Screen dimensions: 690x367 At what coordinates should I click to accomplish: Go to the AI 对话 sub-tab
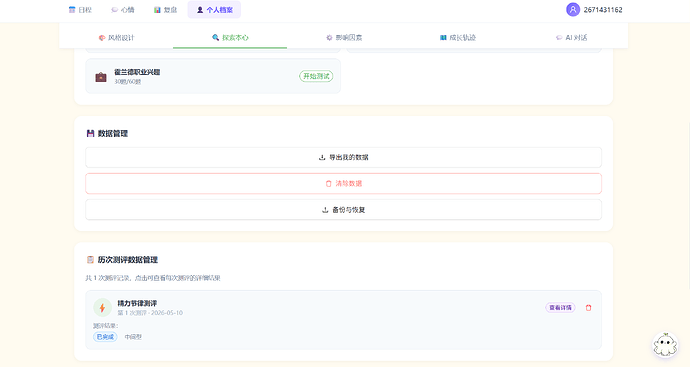pyautogui.click(x=571, y=37)
